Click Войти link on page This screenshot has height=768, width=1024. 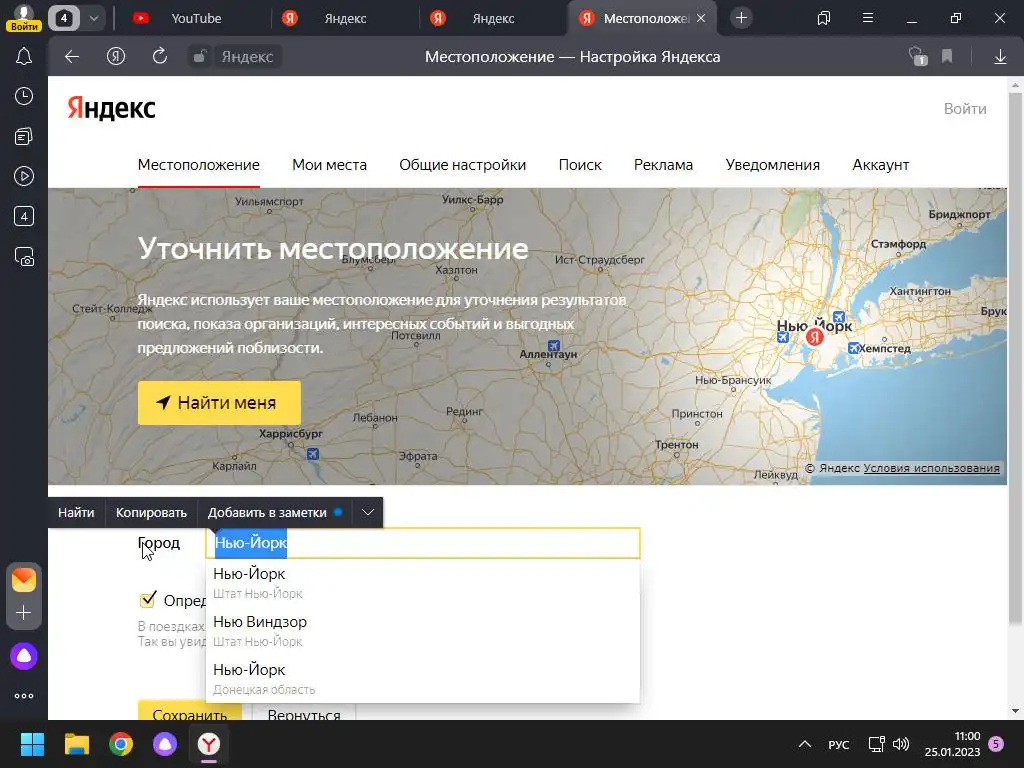(965, 108)
